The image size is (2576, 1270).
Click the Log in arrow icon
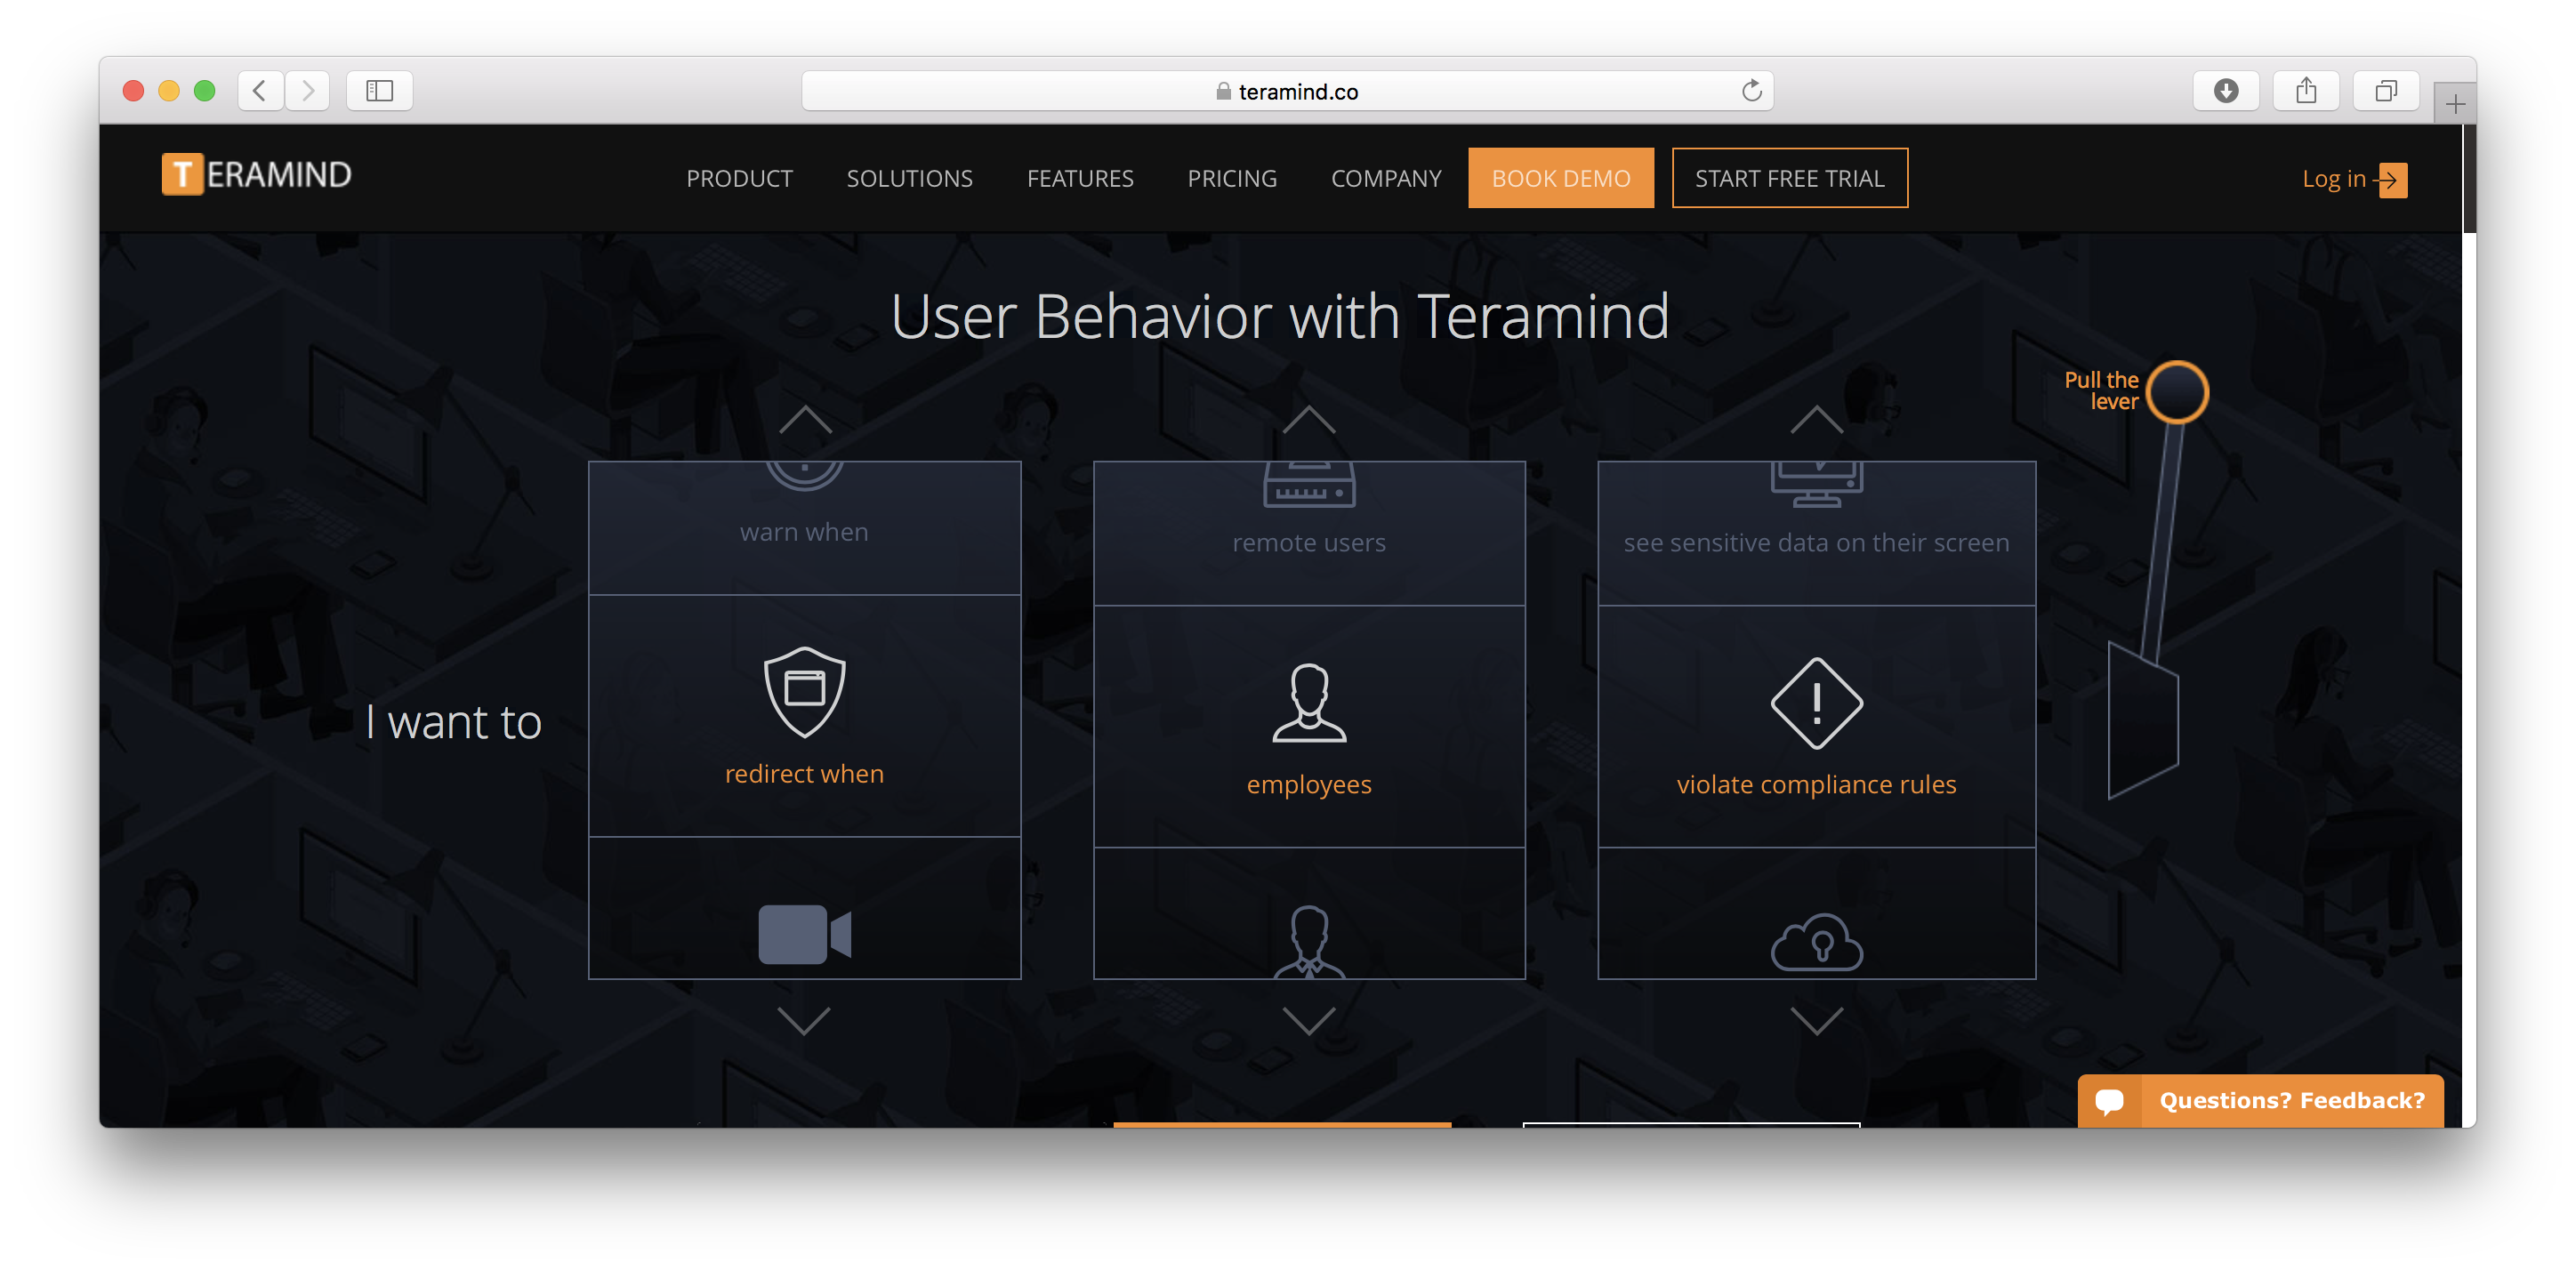pyautogui.click(x=2391, y=180)
